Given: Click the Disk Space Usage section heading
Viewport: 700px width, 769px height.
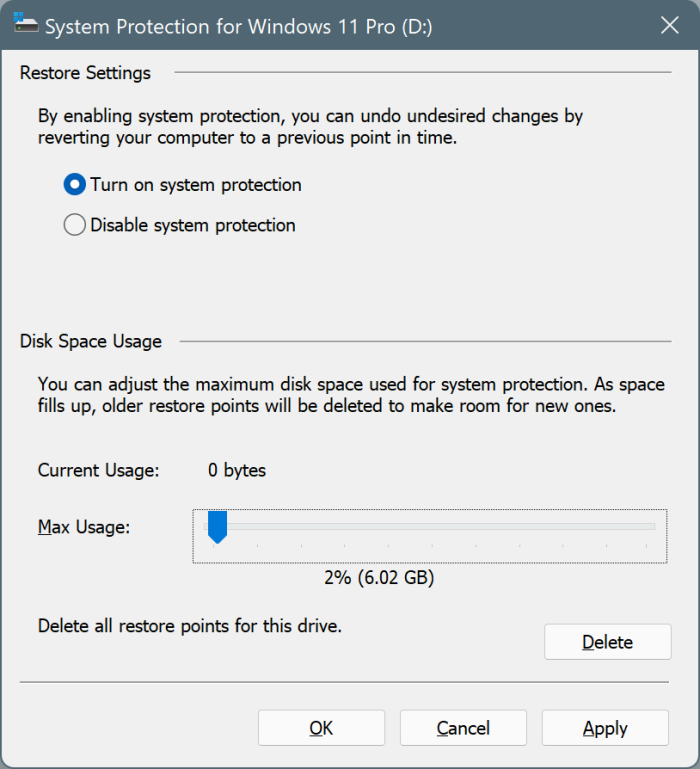Looking at the screenshot, I should coord(91,341).
